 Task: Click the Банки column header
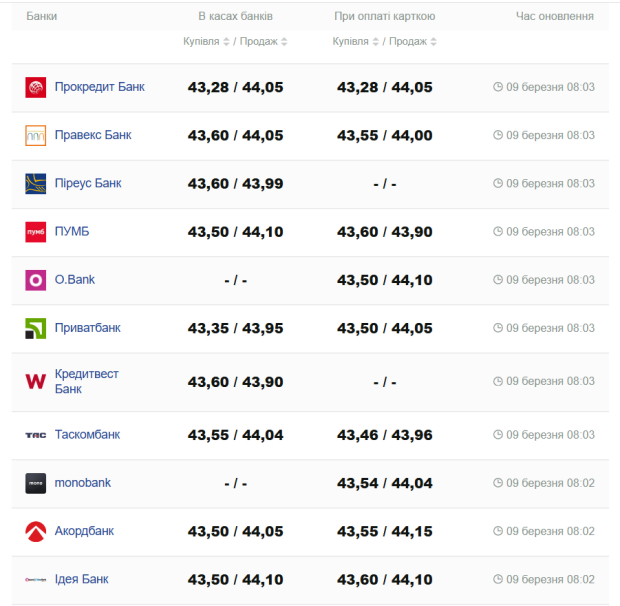[x=41, y=16]
